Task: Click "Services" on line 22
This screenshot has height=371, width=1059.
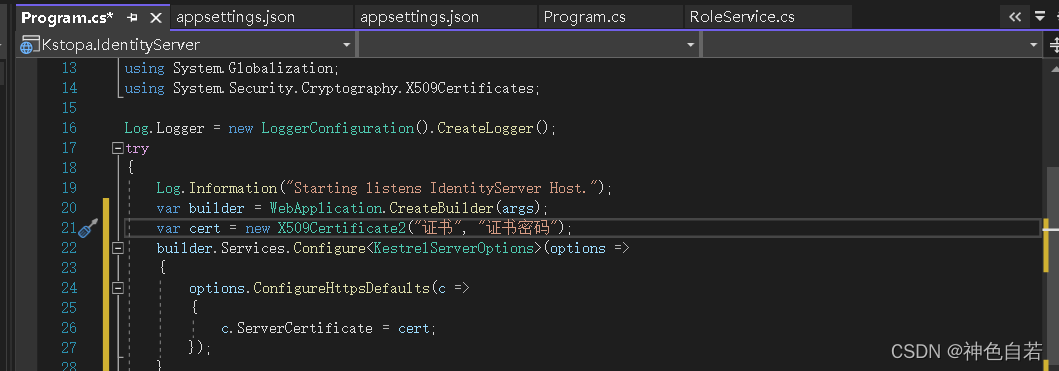Action: pyautogui.click(x=253, y=248)
